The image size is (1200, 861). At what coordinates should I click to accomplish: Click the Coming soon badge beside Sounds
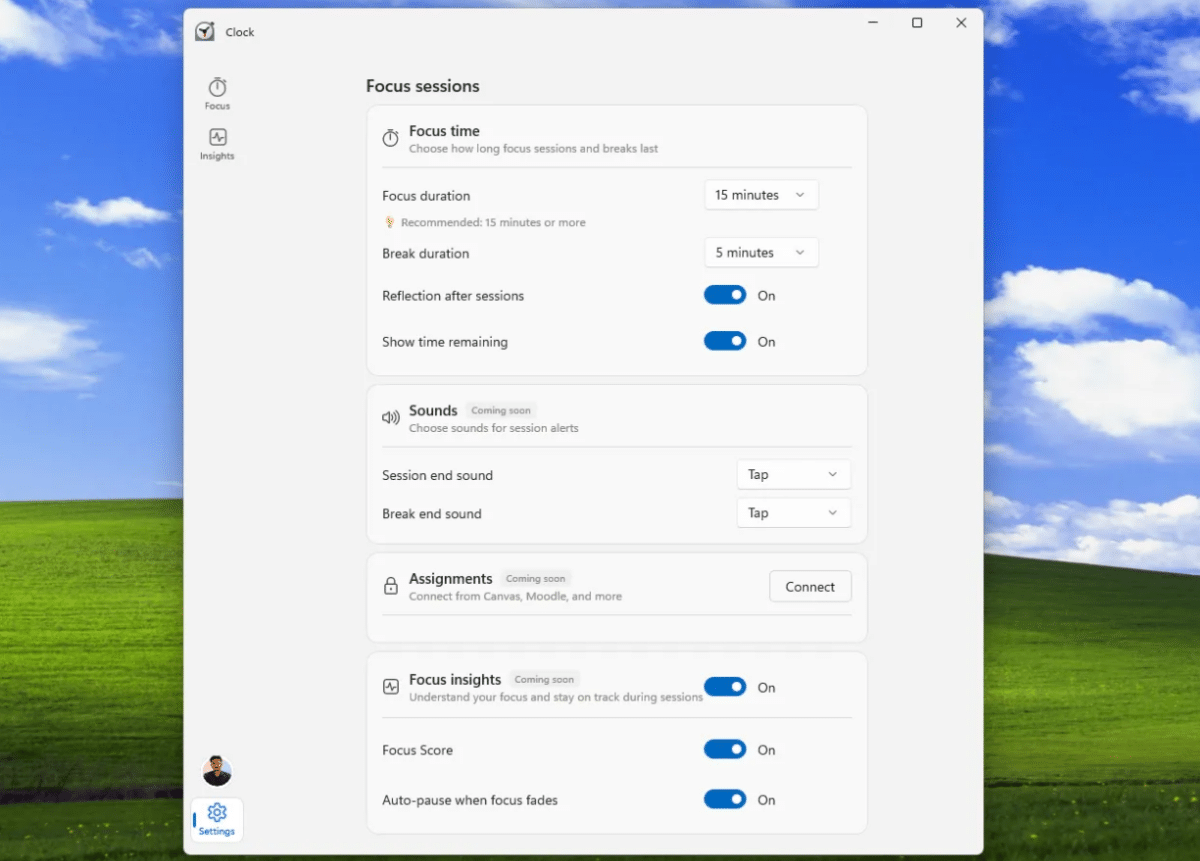click(x=501, y=411)
